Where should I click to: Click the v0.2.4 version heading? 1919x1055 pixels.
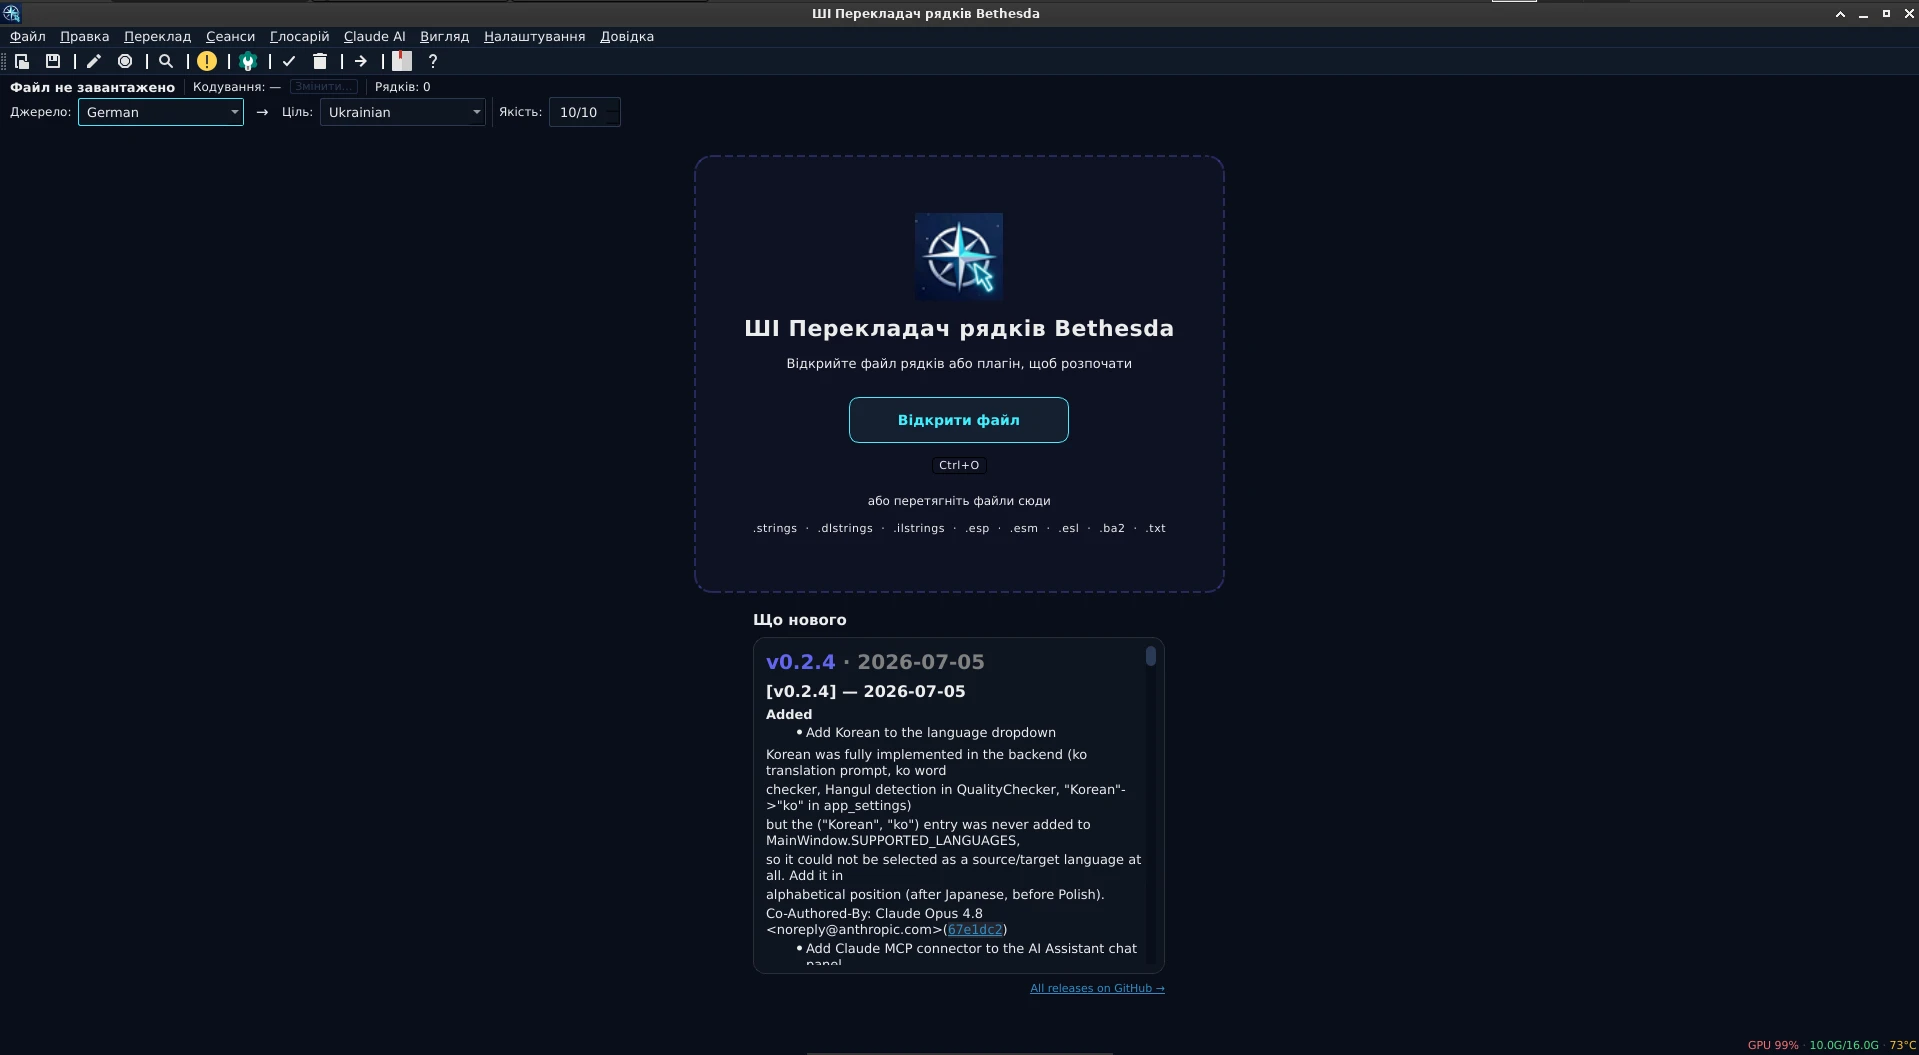800,662
